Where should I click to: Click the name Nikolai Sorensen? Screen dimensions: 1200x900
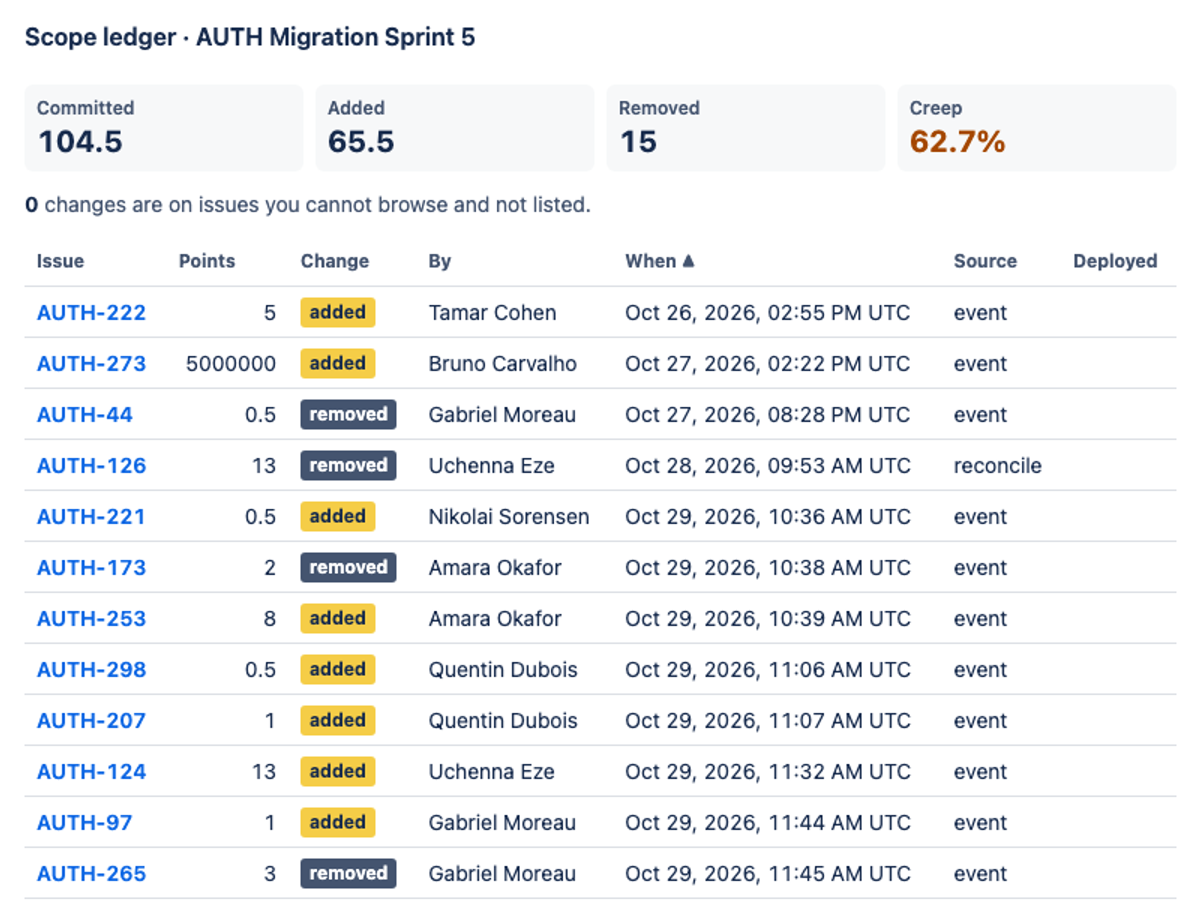(509, 516)
